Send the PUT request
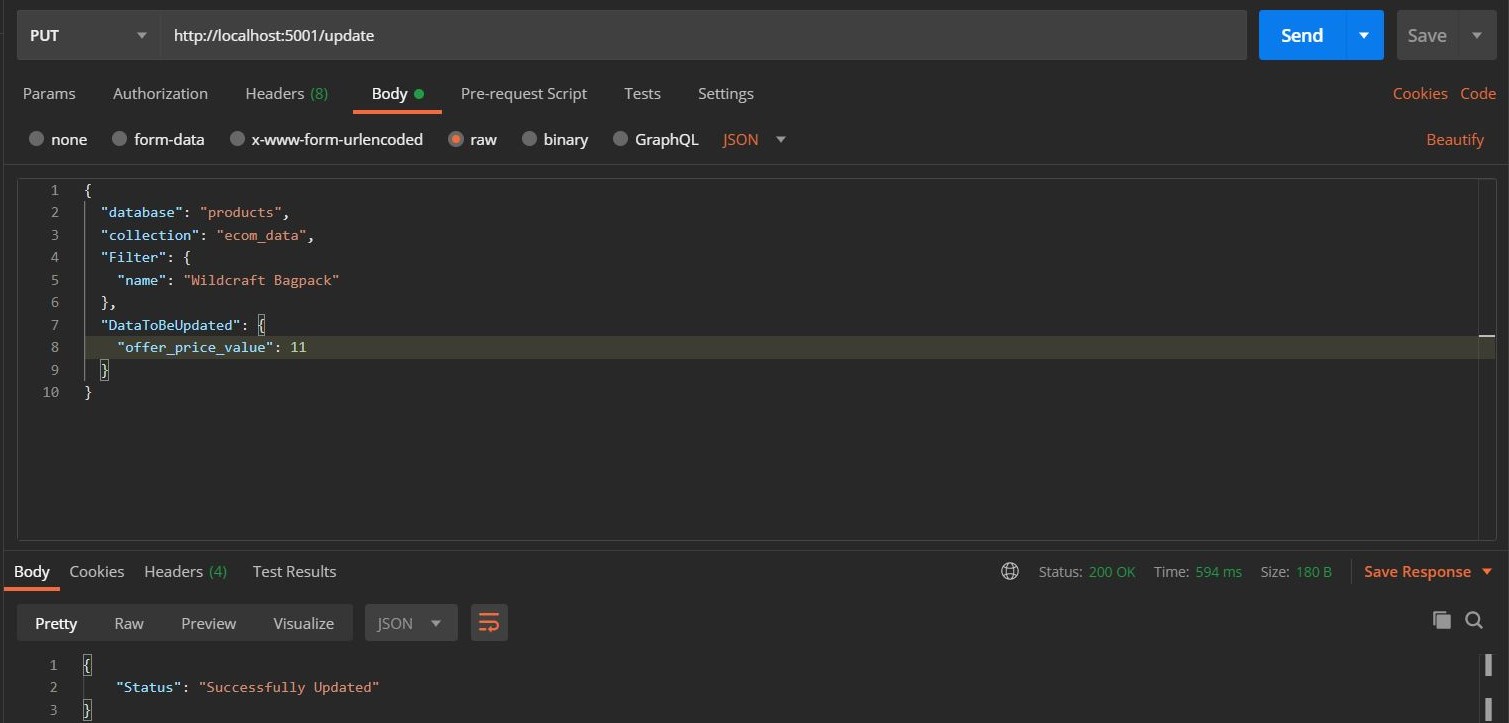 (1302, 35)
